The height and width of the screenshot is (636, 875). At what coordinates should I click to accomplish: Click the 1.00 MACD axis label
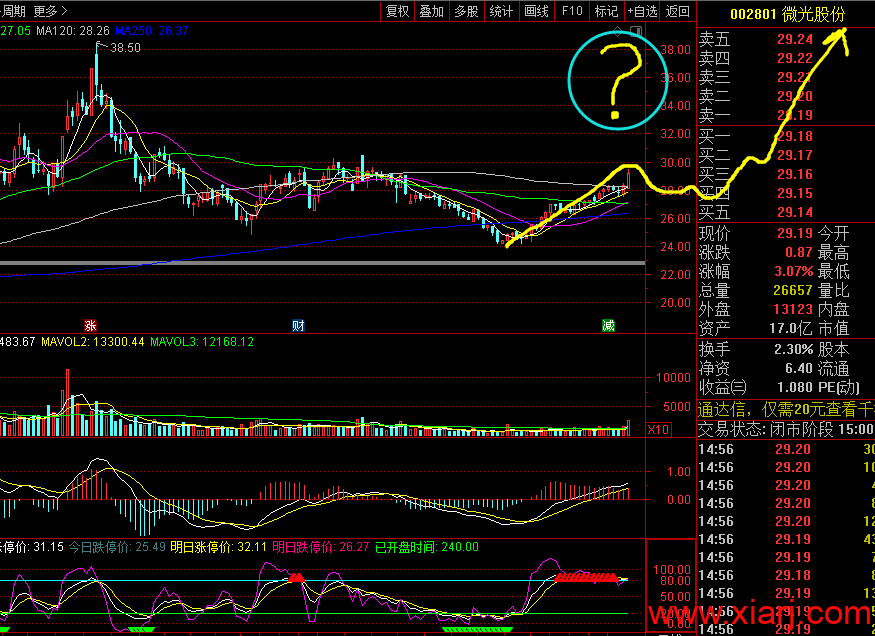click(x=679, y=472)
